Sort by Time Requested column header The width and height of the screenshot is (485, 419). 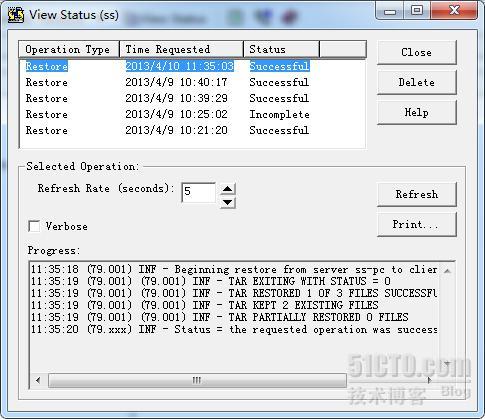181,49
